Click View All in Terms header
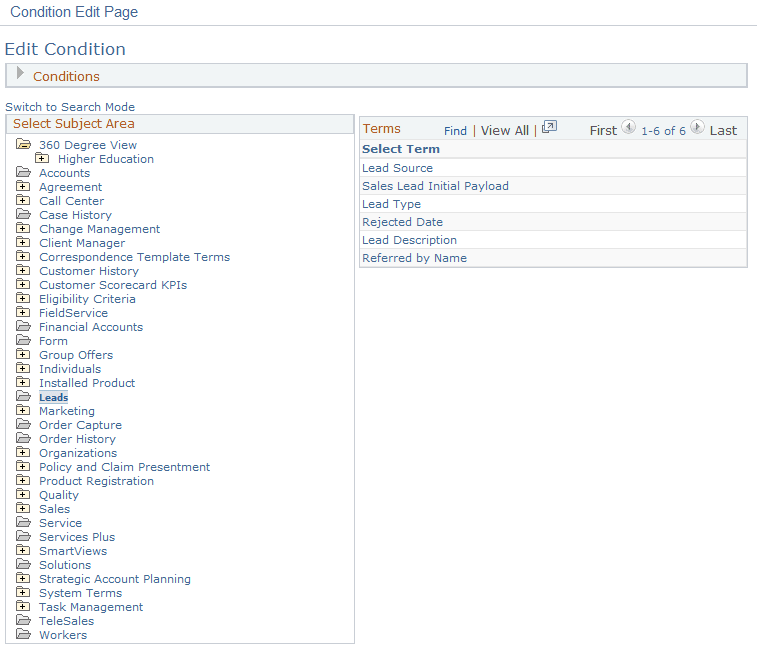This screenshot has width=757, height=653. pyautogui.click(x=505, y=131)
